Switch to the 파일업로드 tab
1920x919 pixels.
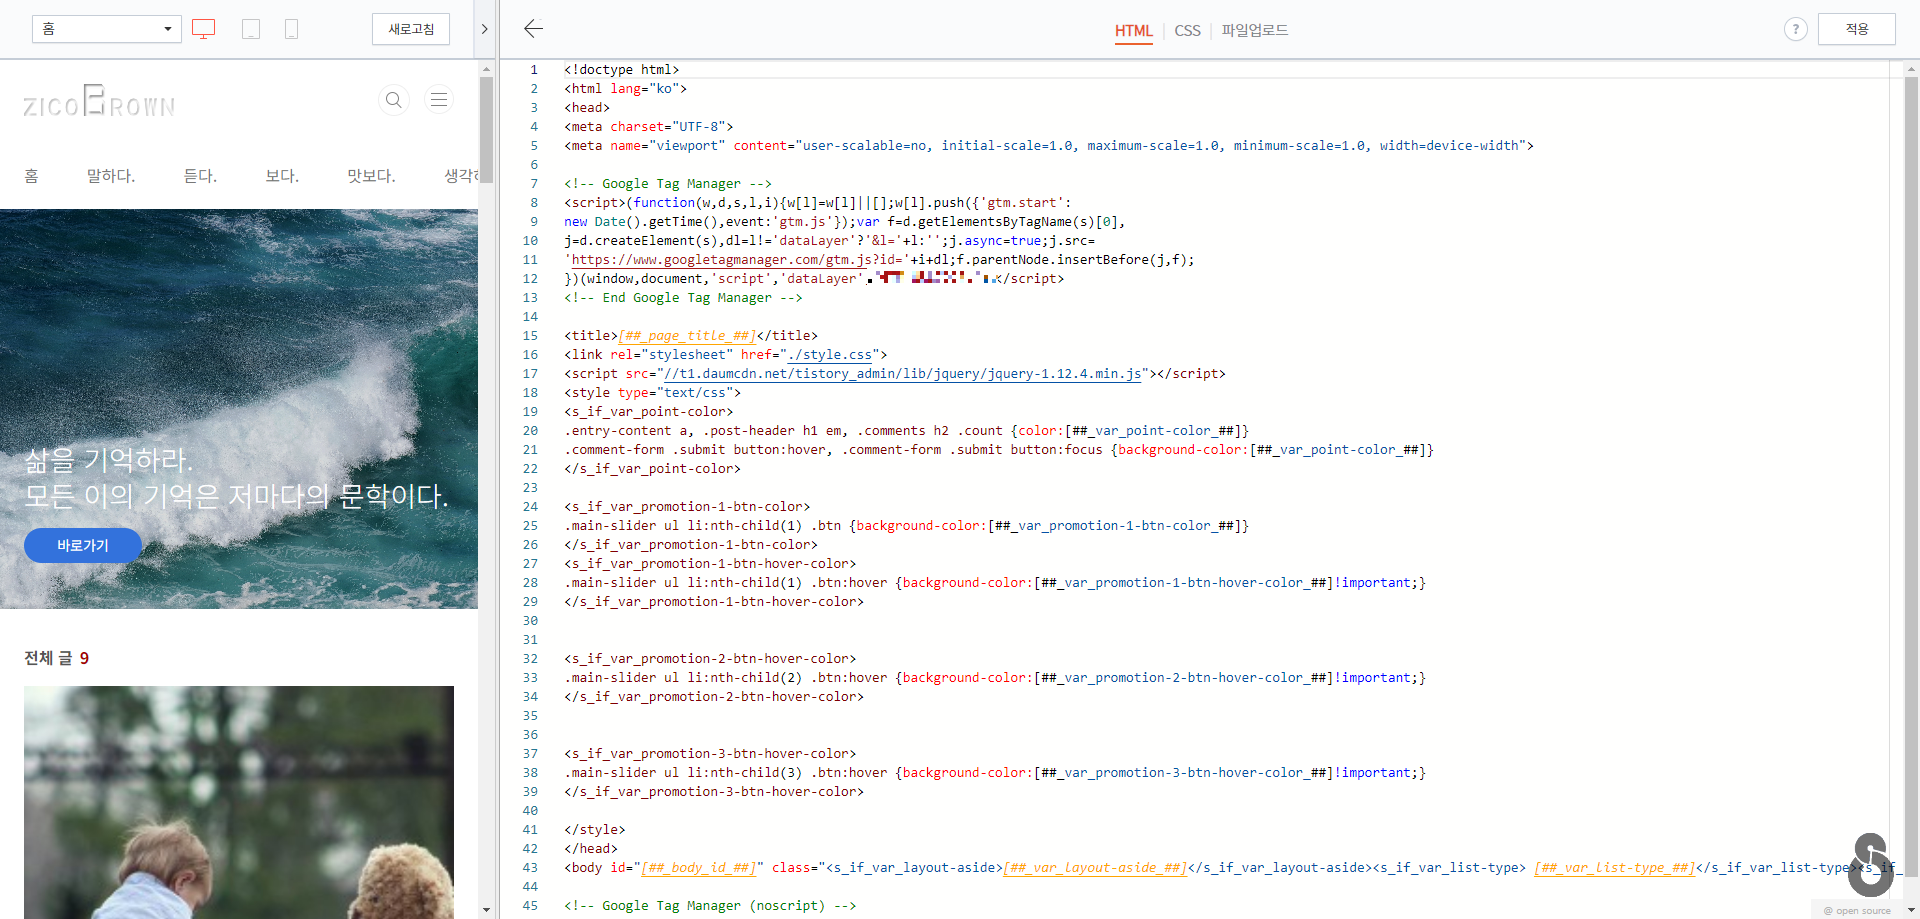click(1254, 31)
